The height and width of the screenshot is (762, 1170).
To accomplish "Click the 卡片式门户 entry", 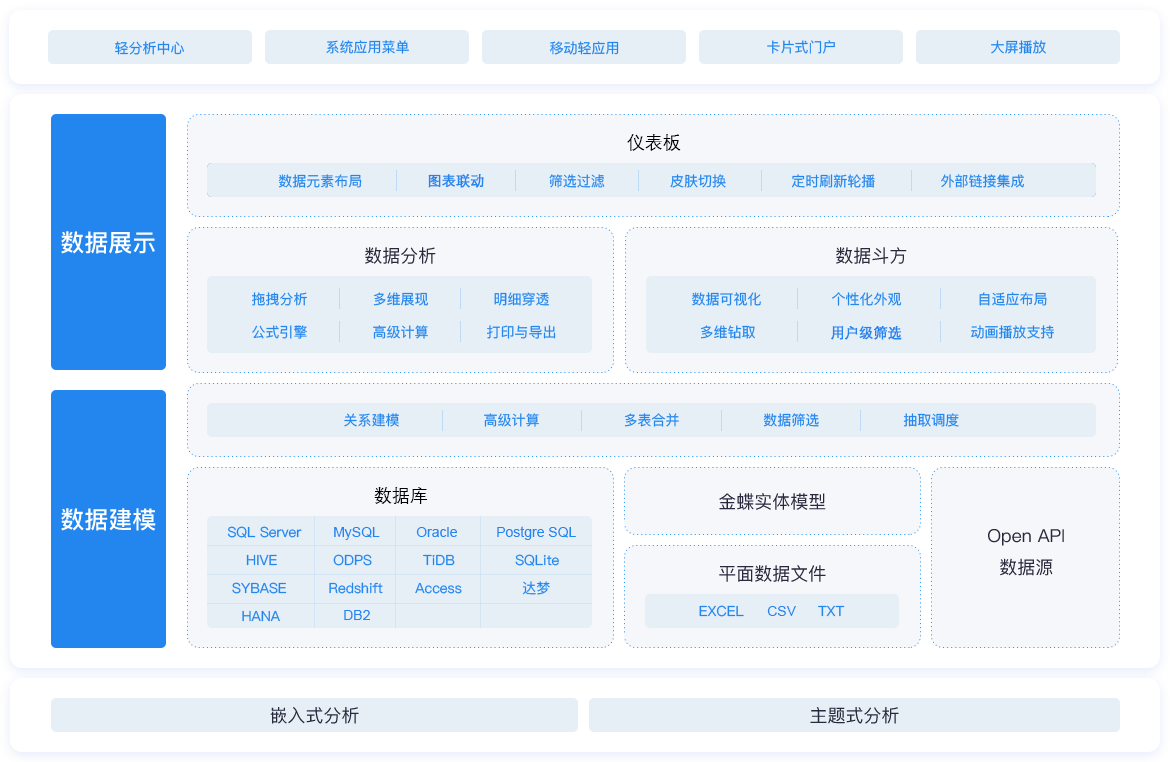I will click(800, 46).
